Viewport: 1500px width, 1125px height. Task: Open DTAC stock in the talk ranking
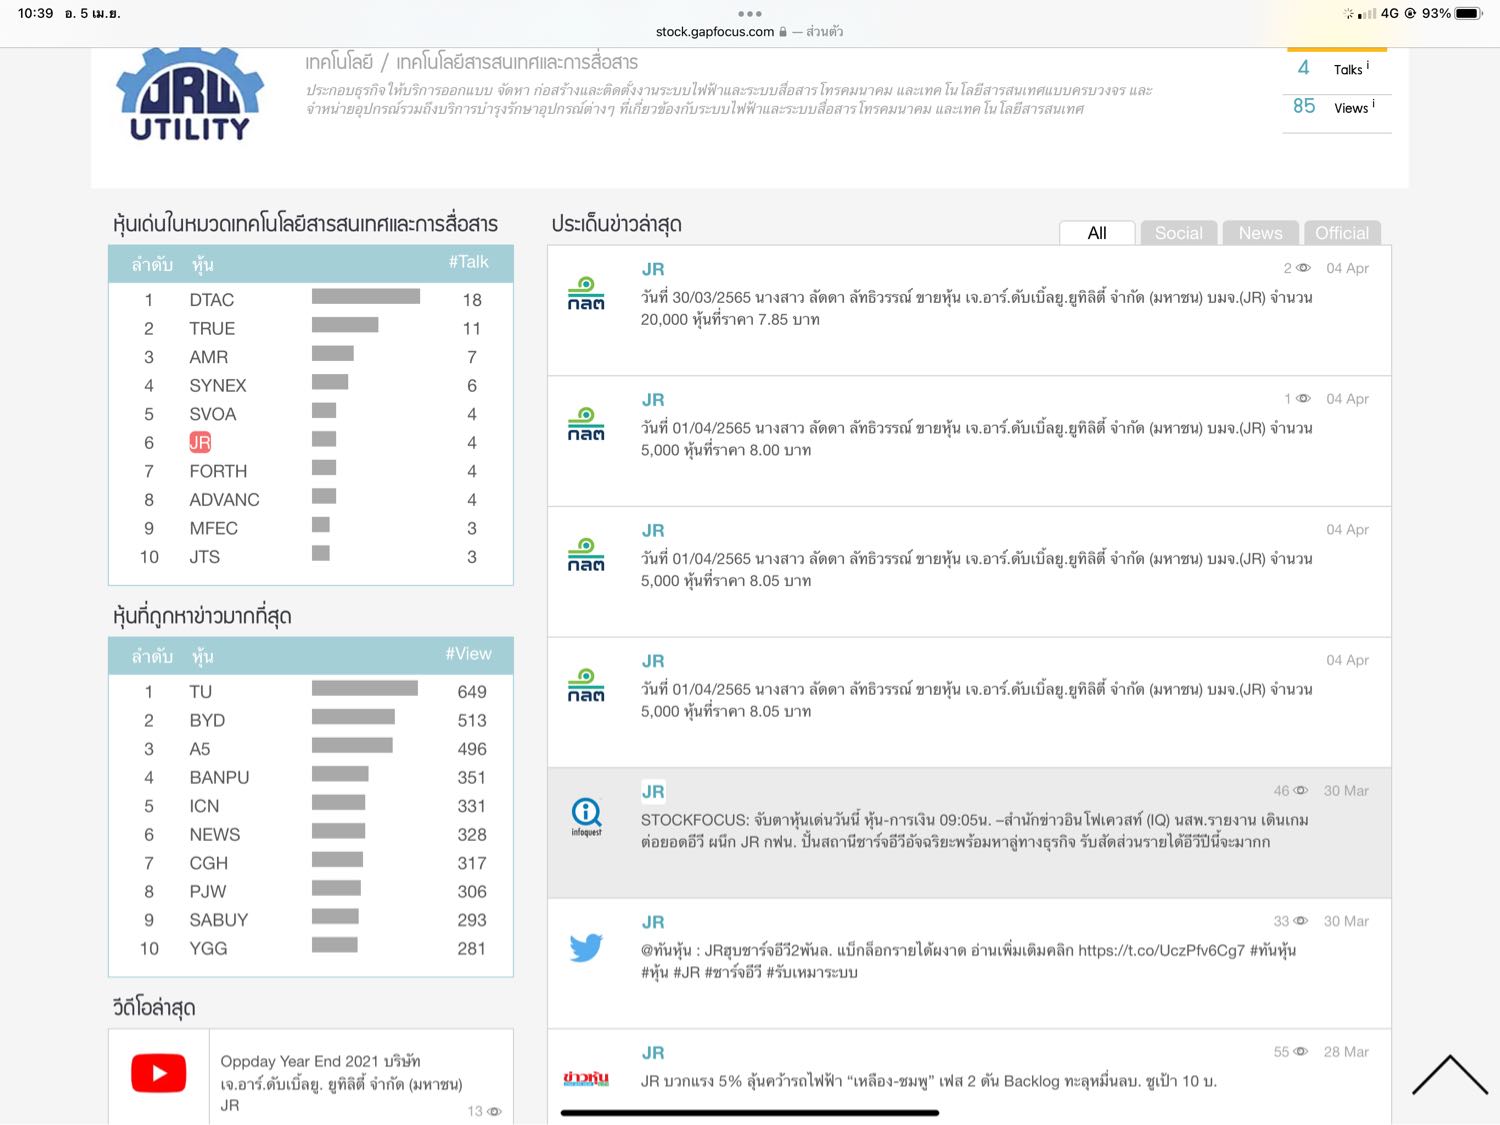coord(212,300)
